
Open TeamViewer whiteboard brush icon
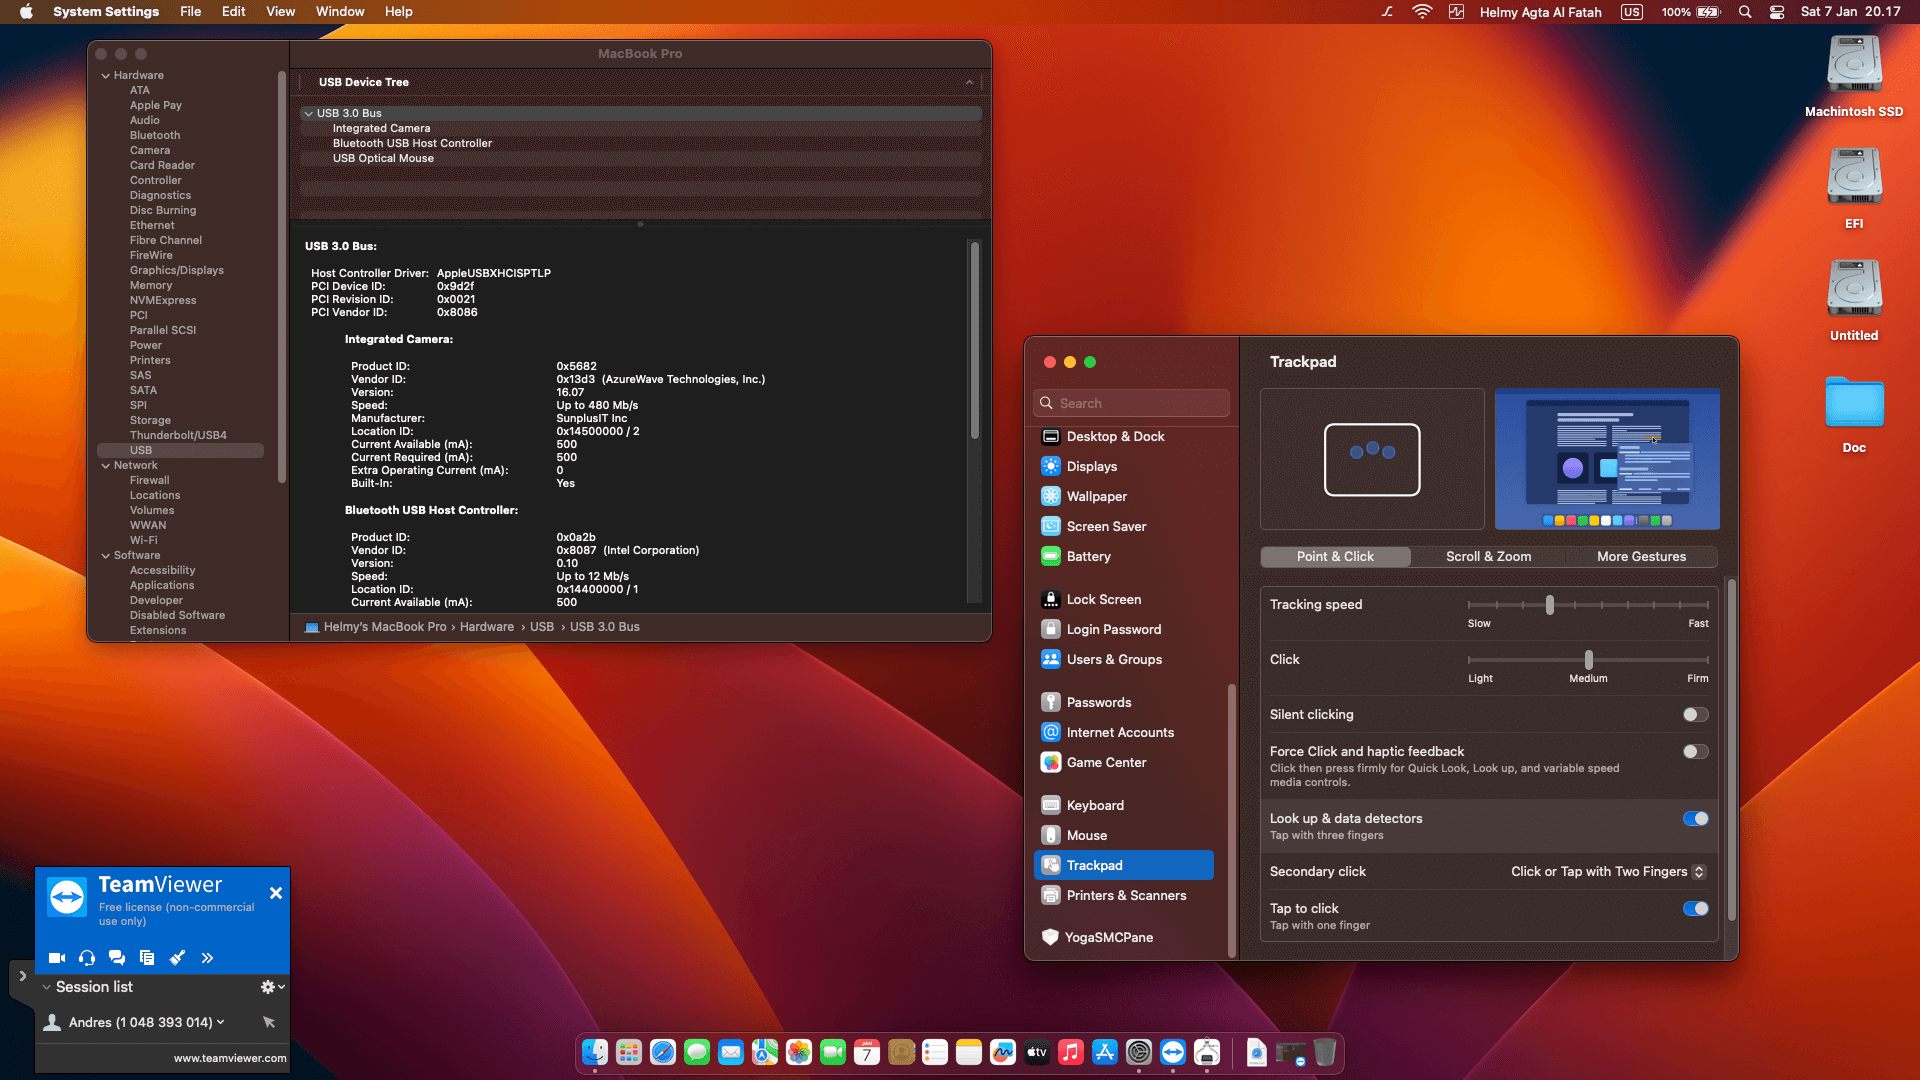177,958
